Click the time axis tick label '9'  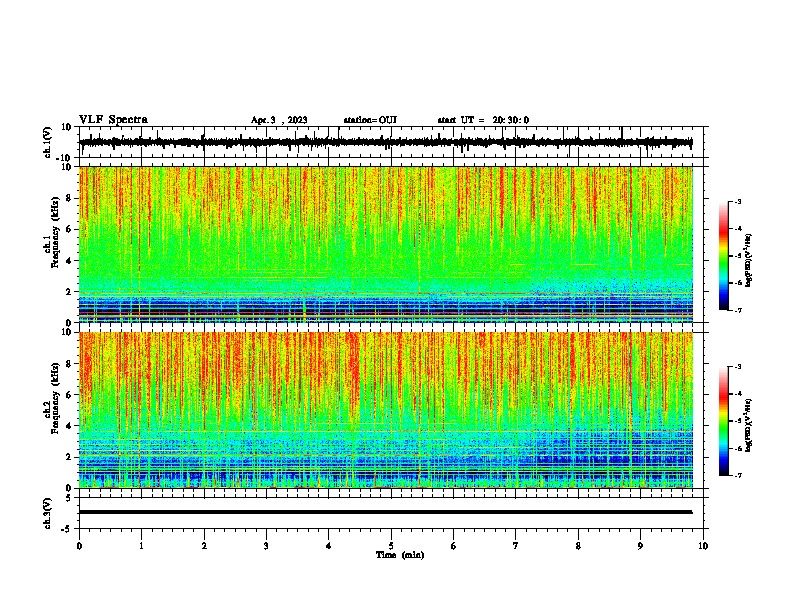(640, 546)
